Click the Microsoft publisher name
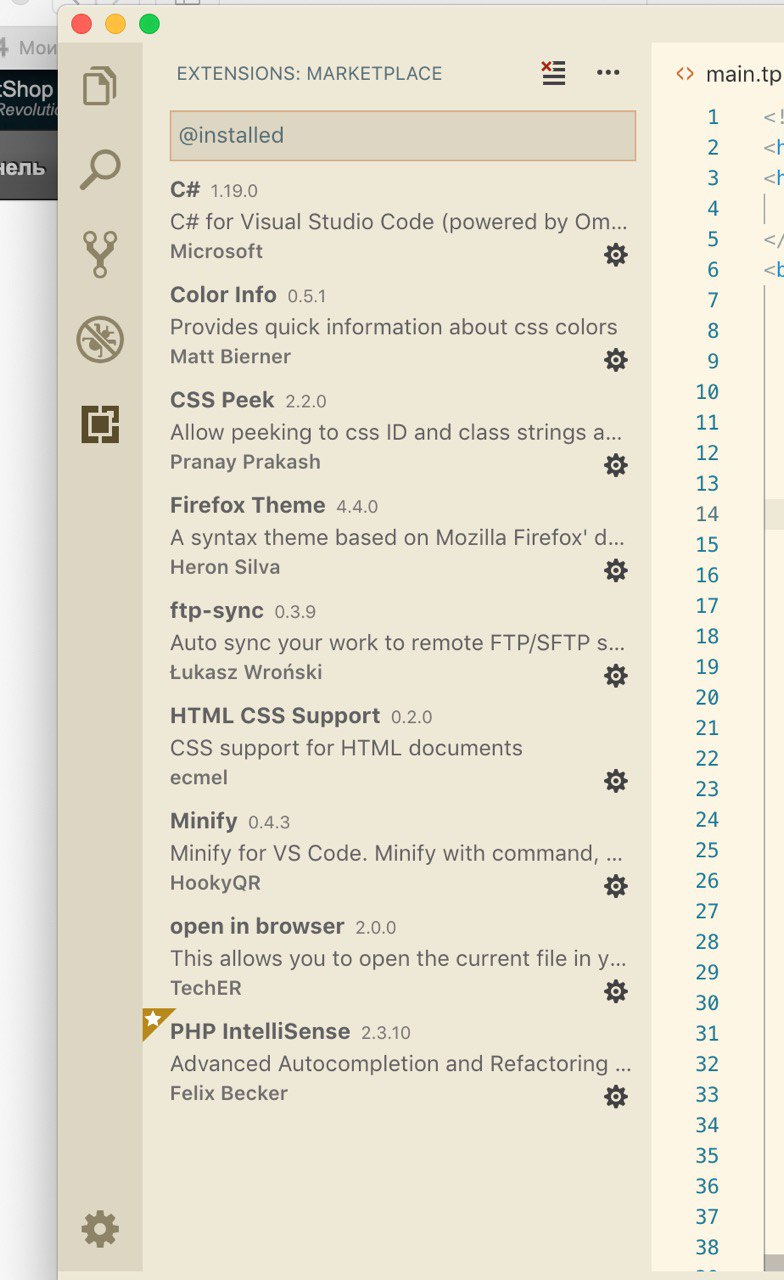 point(217,251)
